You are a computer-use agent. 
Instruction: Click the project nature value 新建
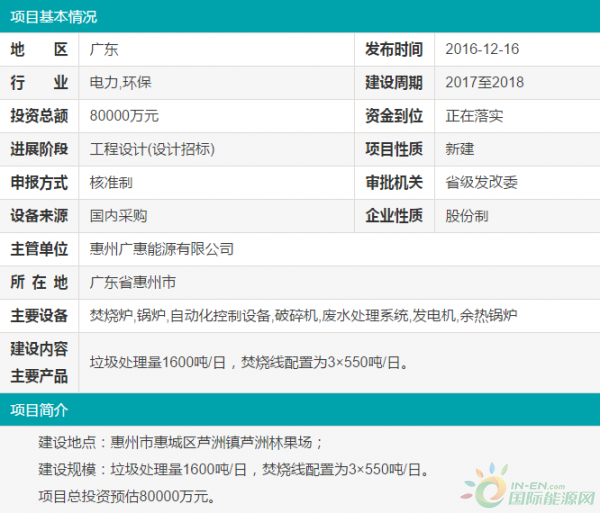click(x=460, y=149)
